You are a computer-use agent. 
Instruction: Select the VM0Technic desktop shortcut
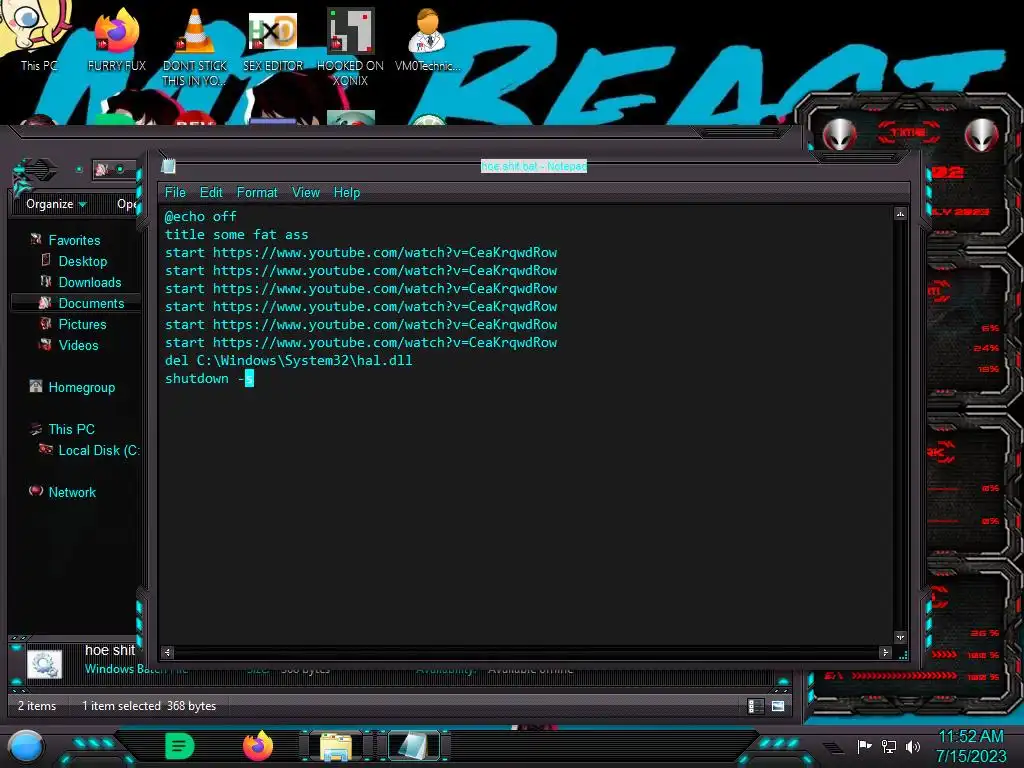pos(428,39)
